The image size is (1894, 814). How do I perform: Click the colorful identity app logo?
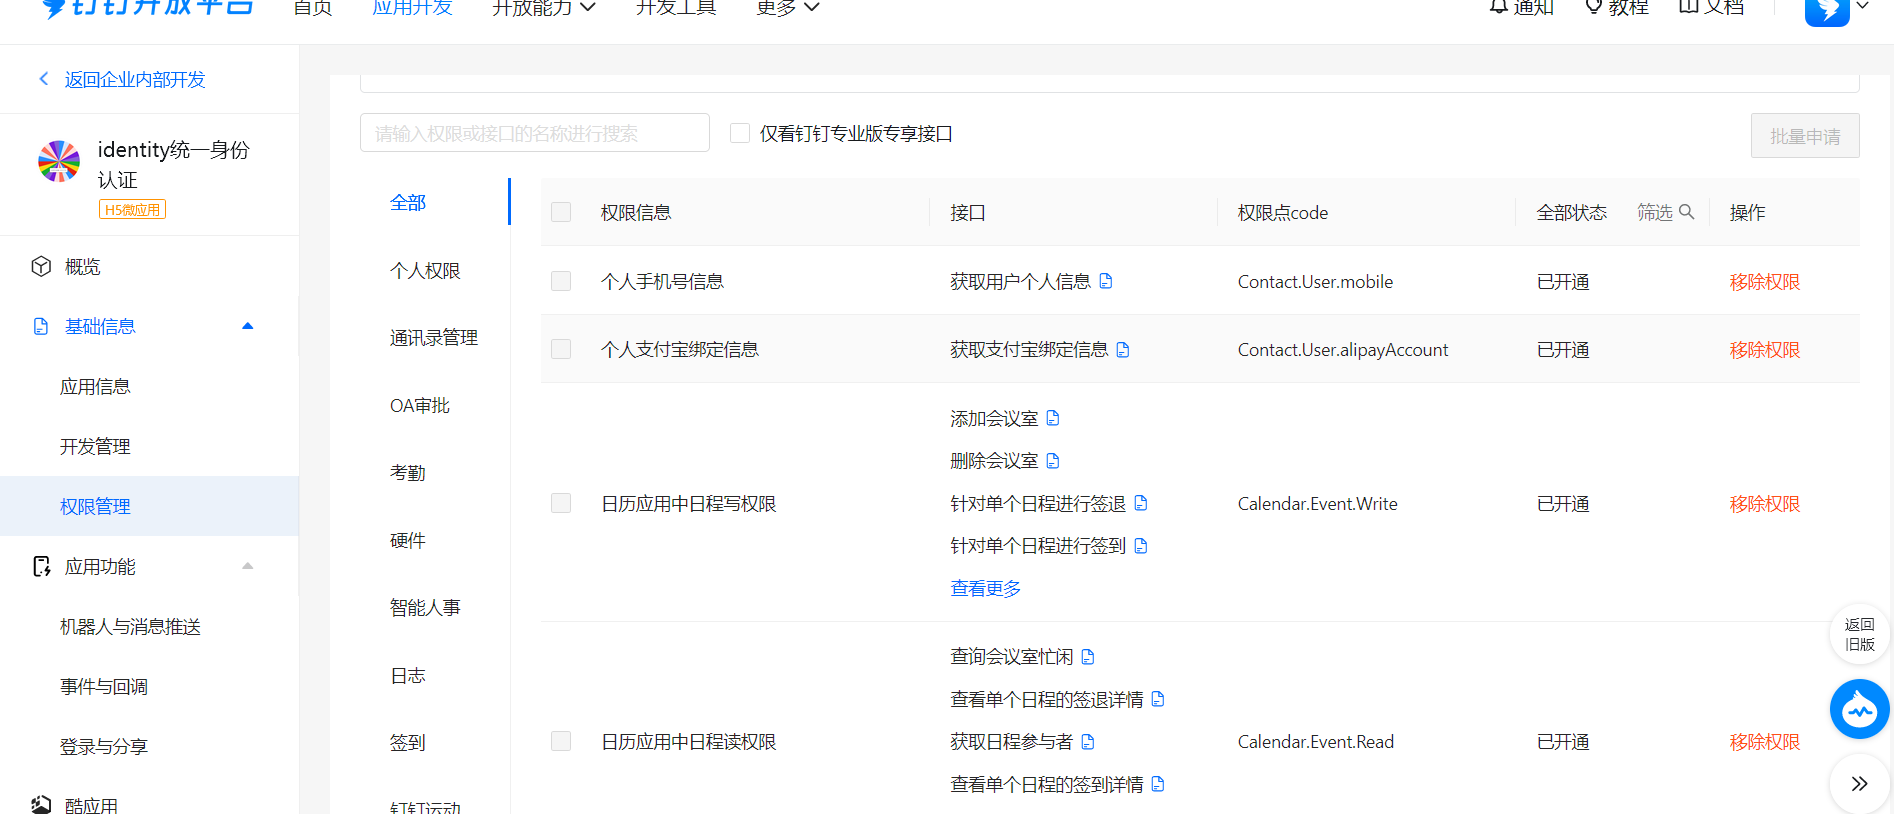[x=59, y=161]
